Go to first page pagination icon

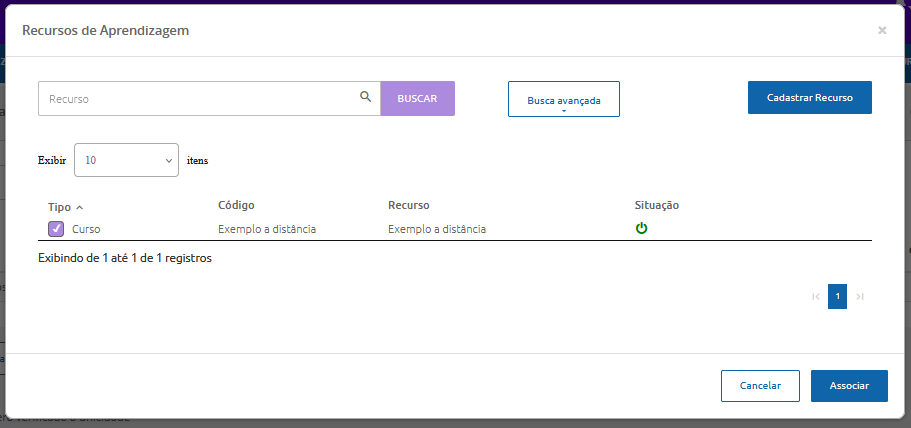(815, 296)
